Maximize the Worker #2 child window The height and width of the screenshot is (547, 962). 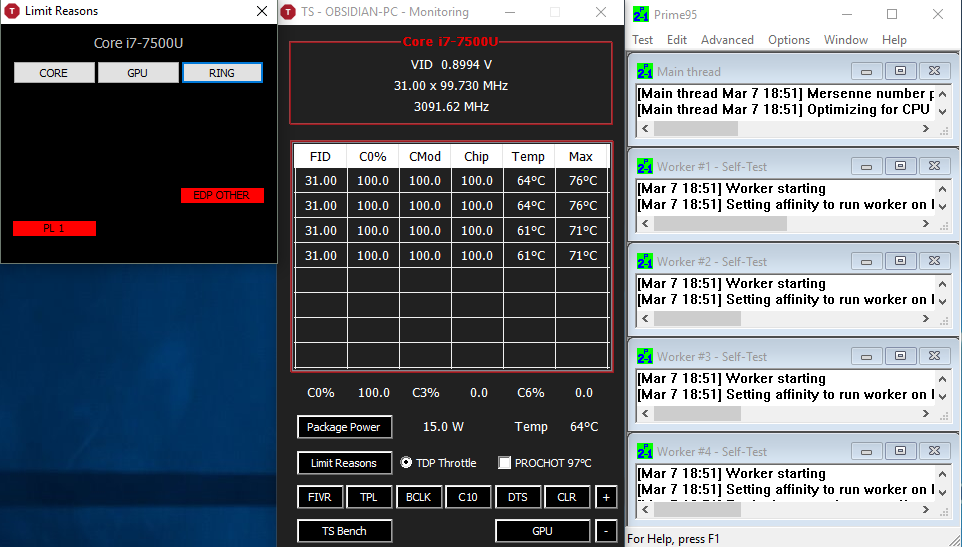click(x=900, y=261)
